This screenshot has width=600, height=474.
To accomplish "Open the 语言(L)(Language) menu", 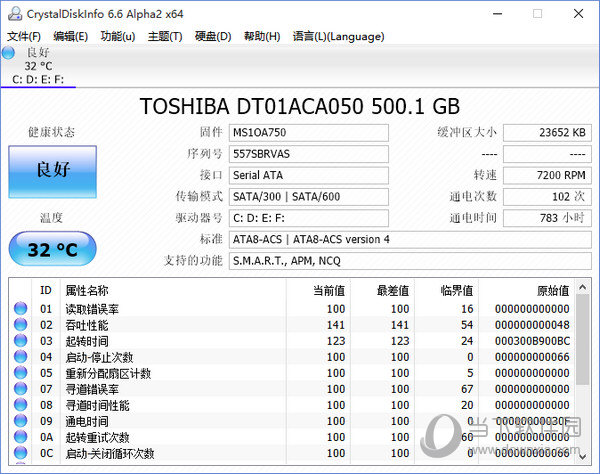I will [338, 36].
